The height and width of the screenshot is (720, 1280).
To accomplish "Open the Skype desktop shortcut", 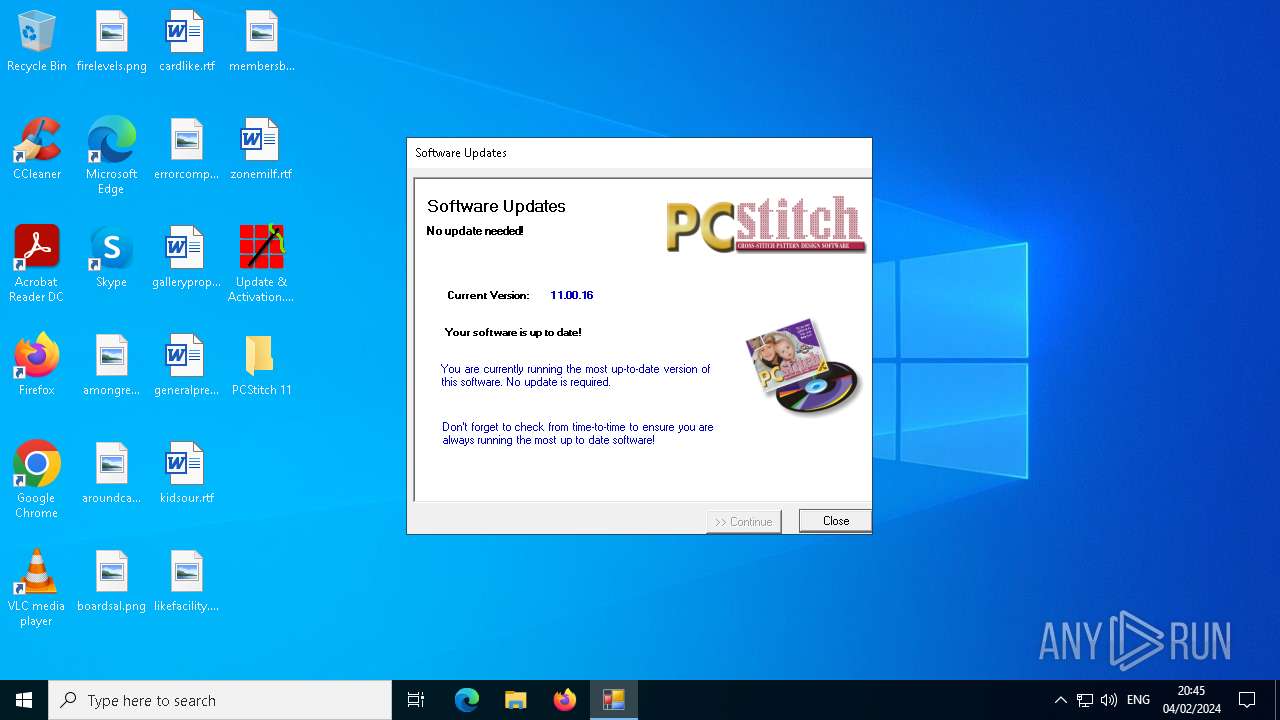I will coord(112,258).
